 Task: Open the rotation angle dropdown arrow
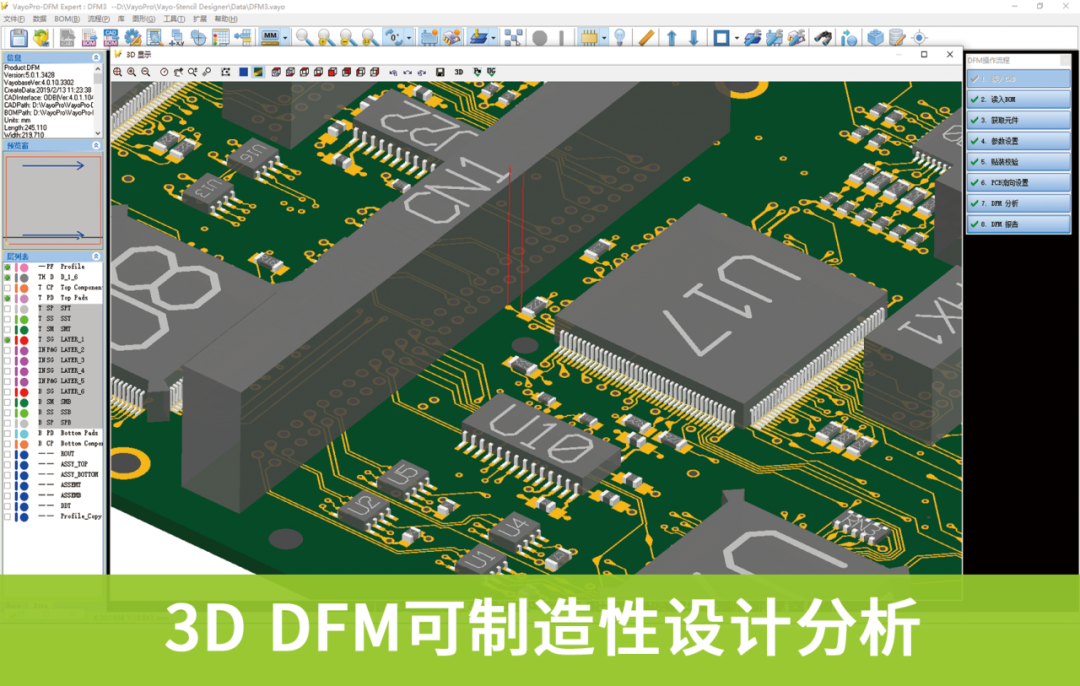pyautogui.click(x=409, y=38)
